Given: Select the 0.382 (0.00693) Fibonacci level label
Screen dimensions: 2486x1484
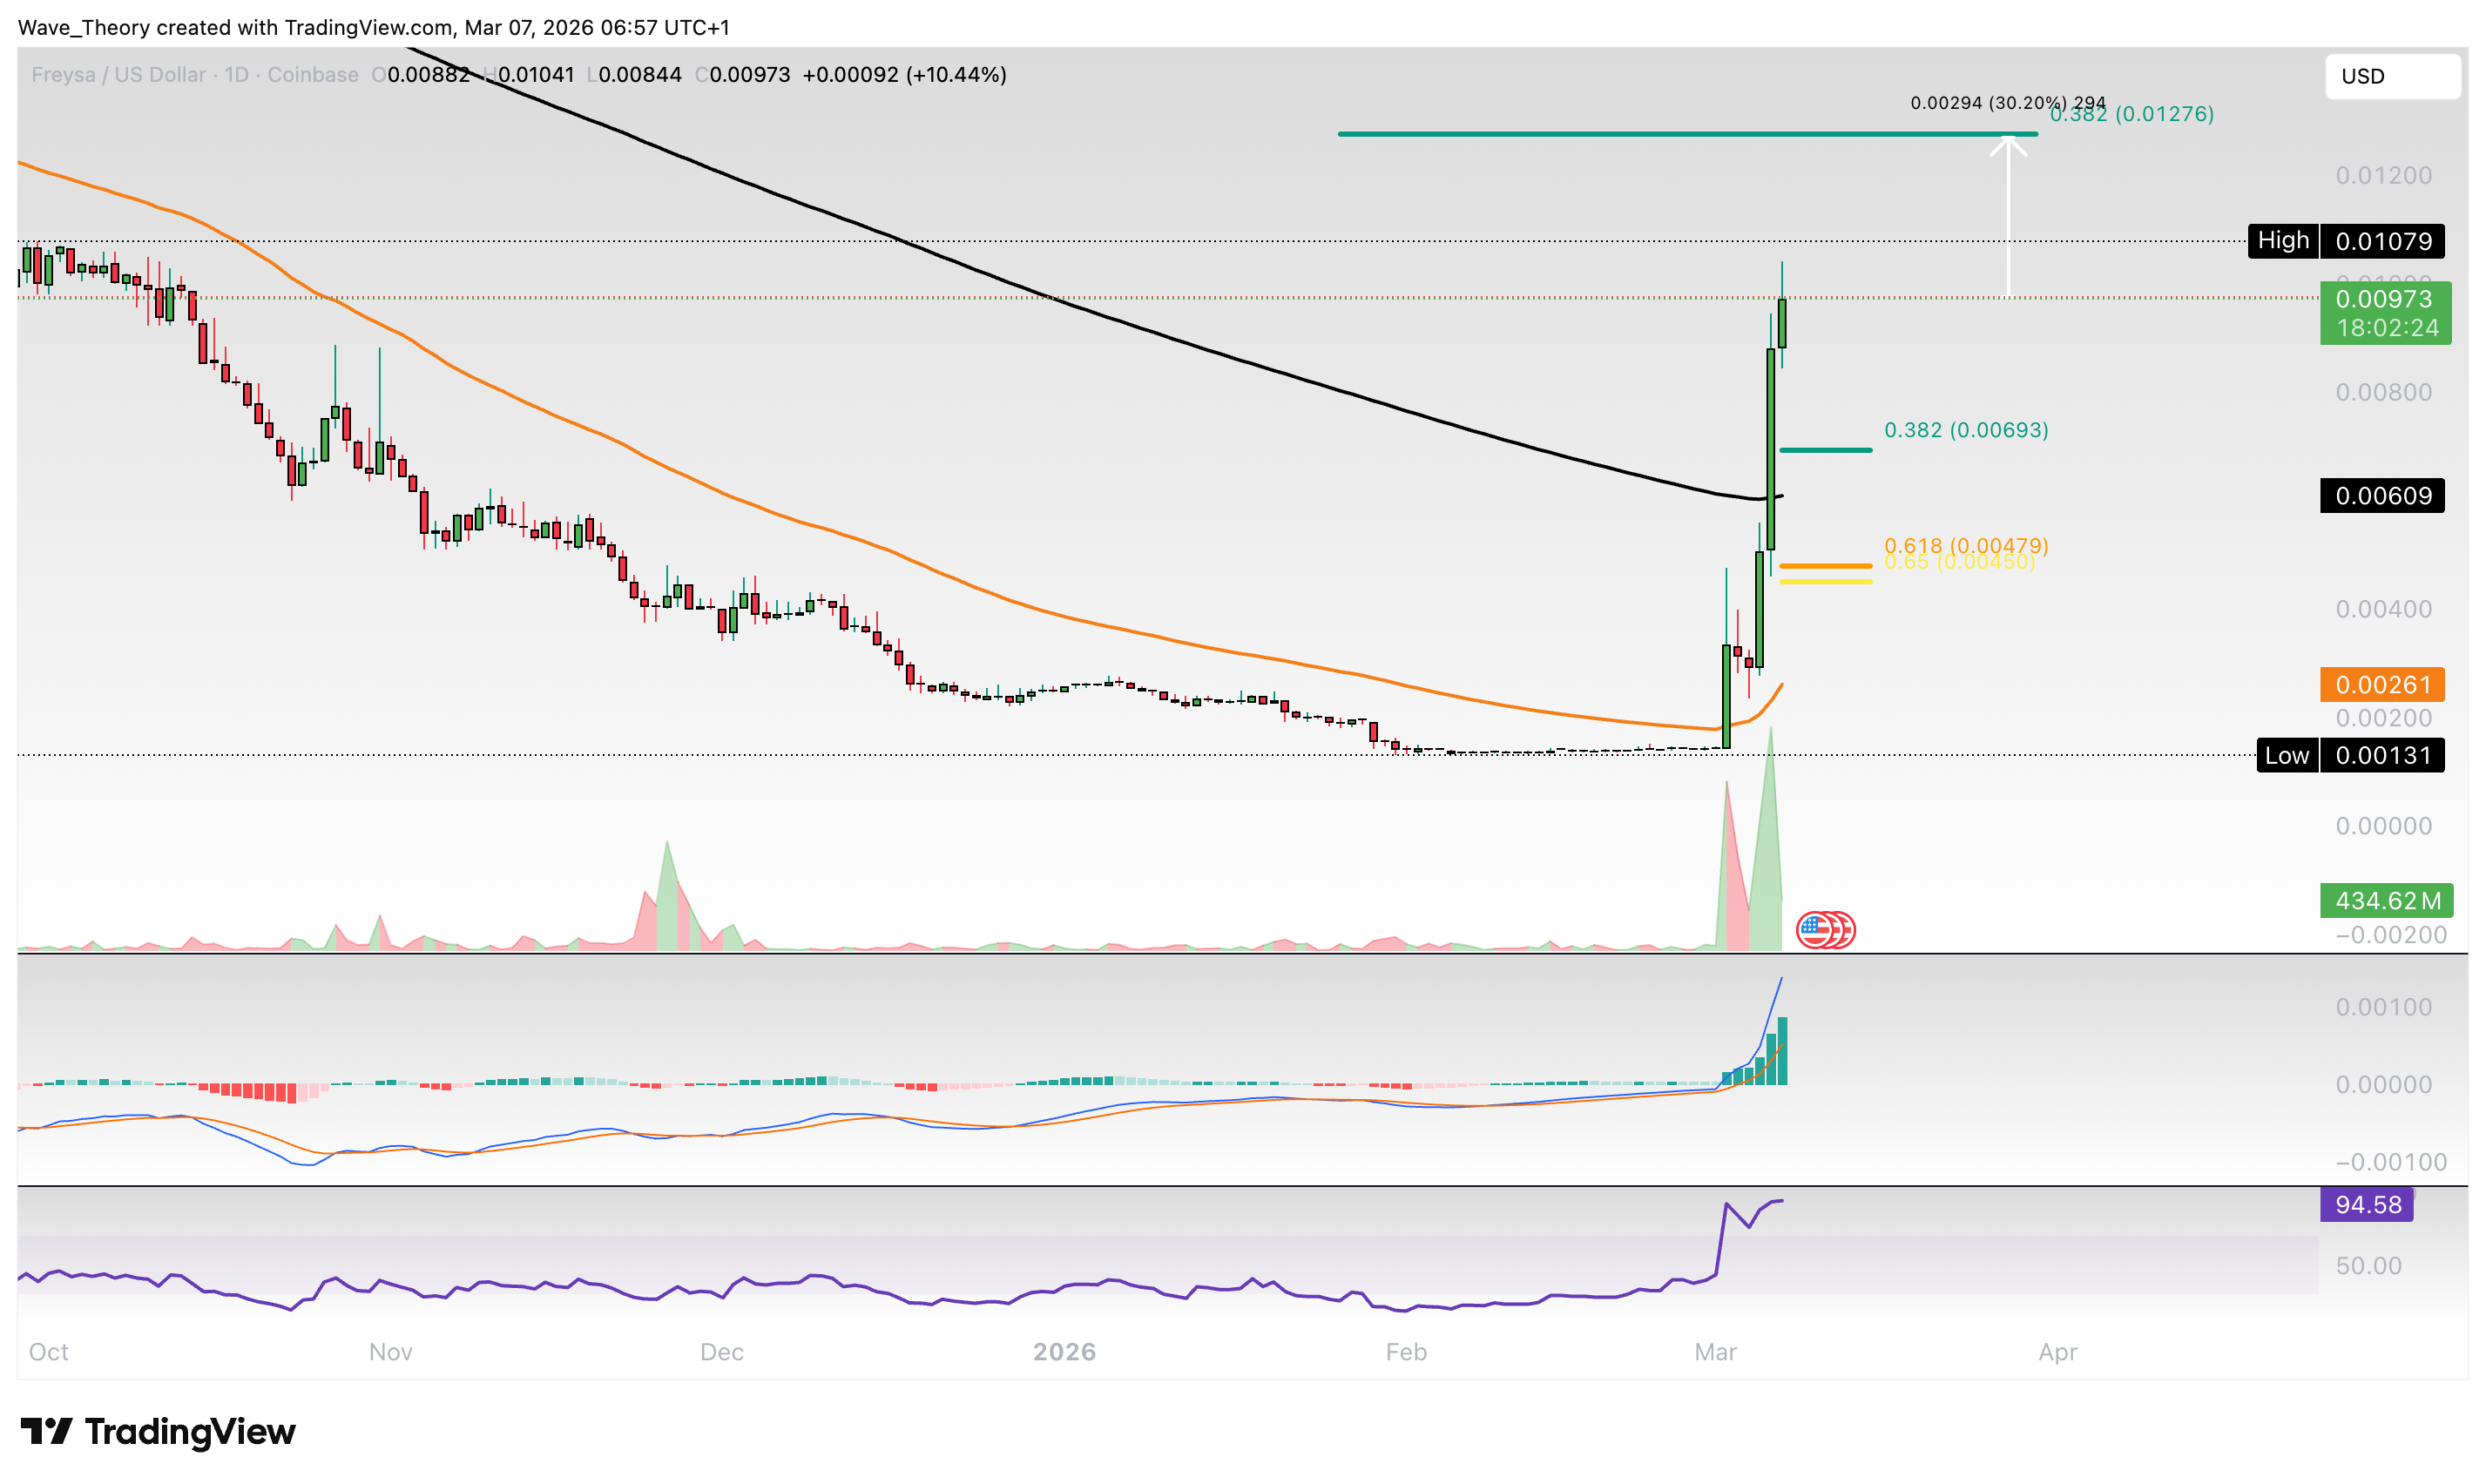Looking at the screenshot, I should [x=1965, y=430].
